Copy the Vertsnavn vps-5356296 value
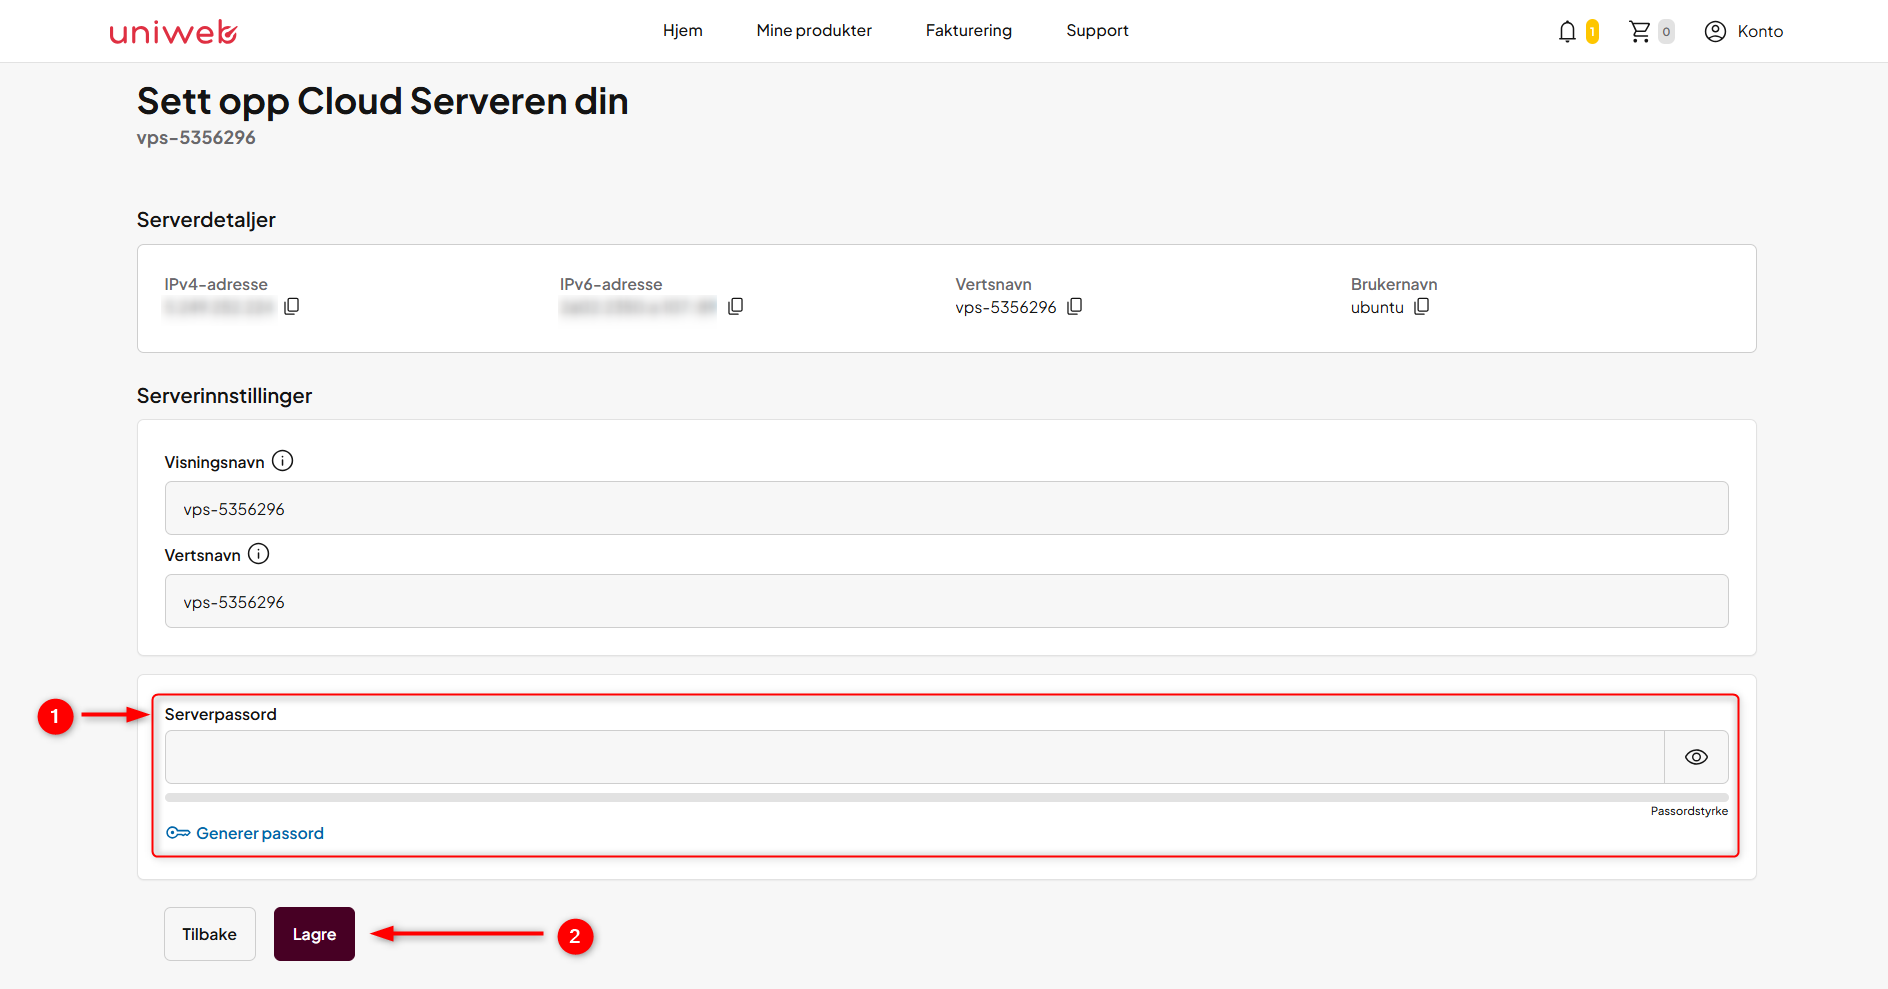Screen dimensions: 1888x989 click(x=1075, y=306)
